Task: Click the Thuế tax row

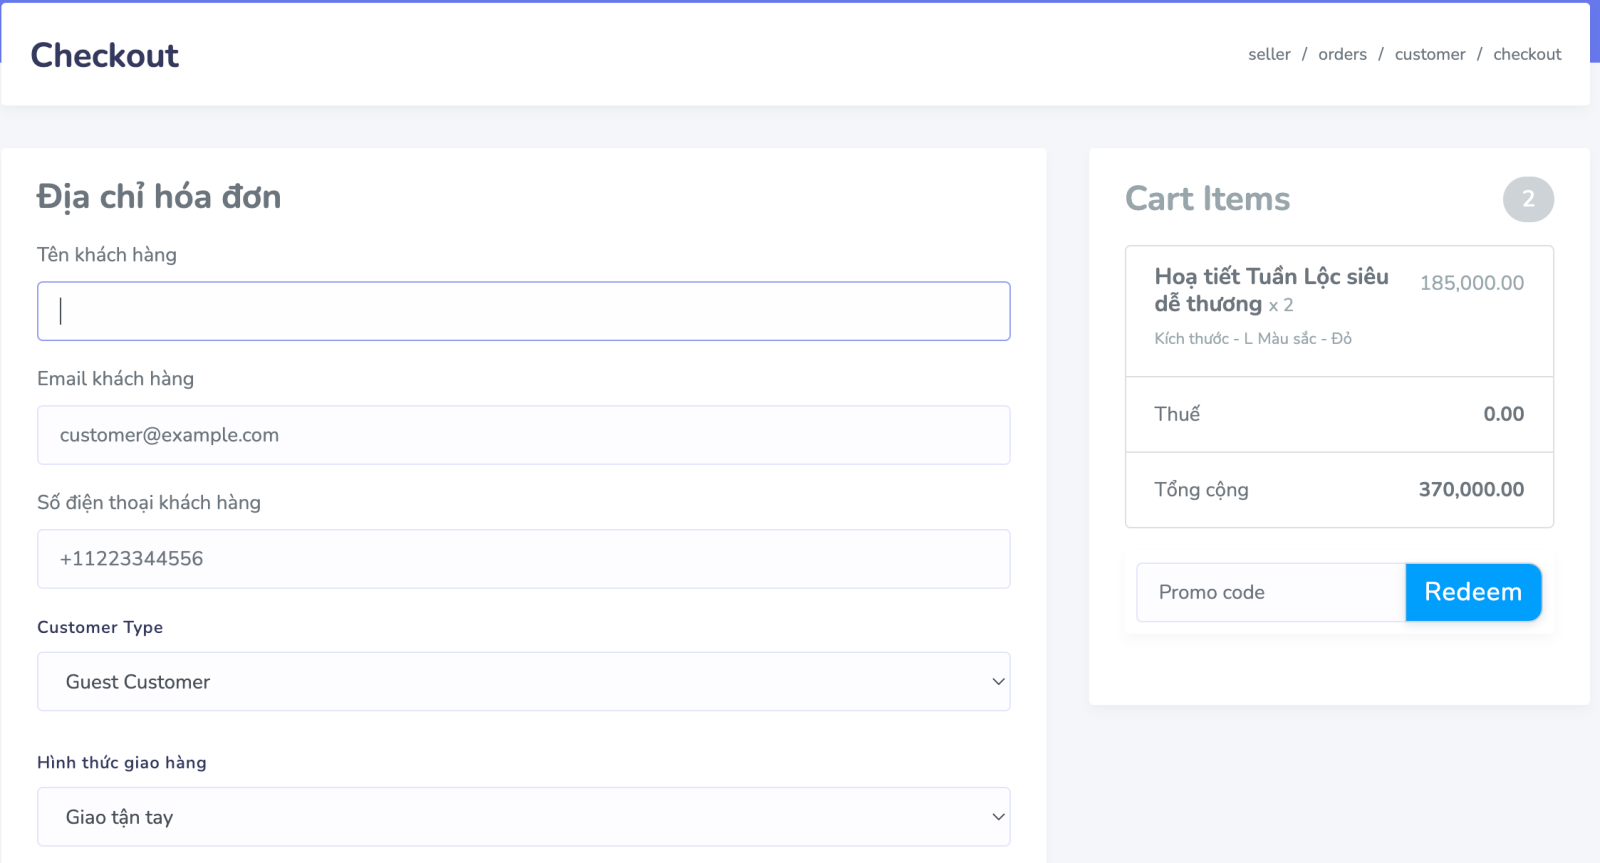Action: tap(1338, 414)
